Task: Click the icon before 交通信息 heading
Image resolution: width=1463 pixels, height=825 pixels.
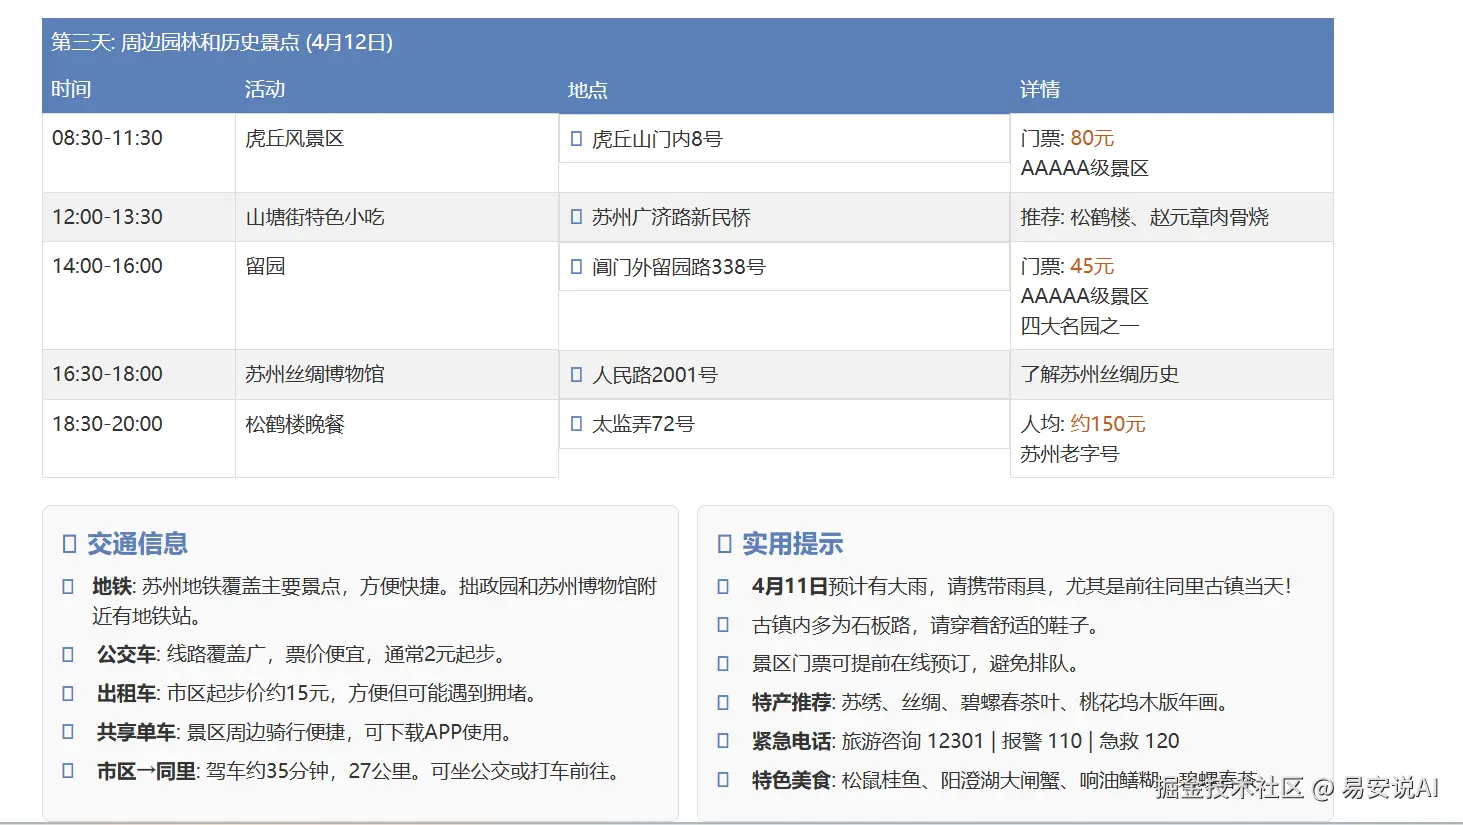Action: pos(69,544)
